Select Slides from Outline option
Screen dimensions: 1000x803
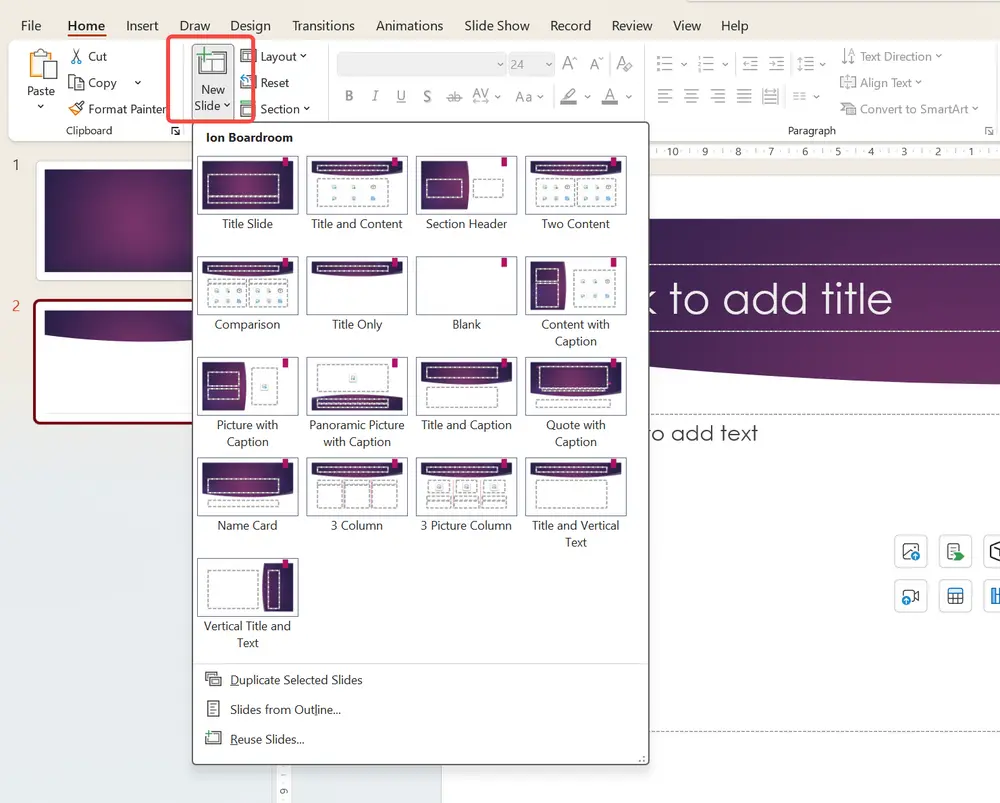pos(285,709)
